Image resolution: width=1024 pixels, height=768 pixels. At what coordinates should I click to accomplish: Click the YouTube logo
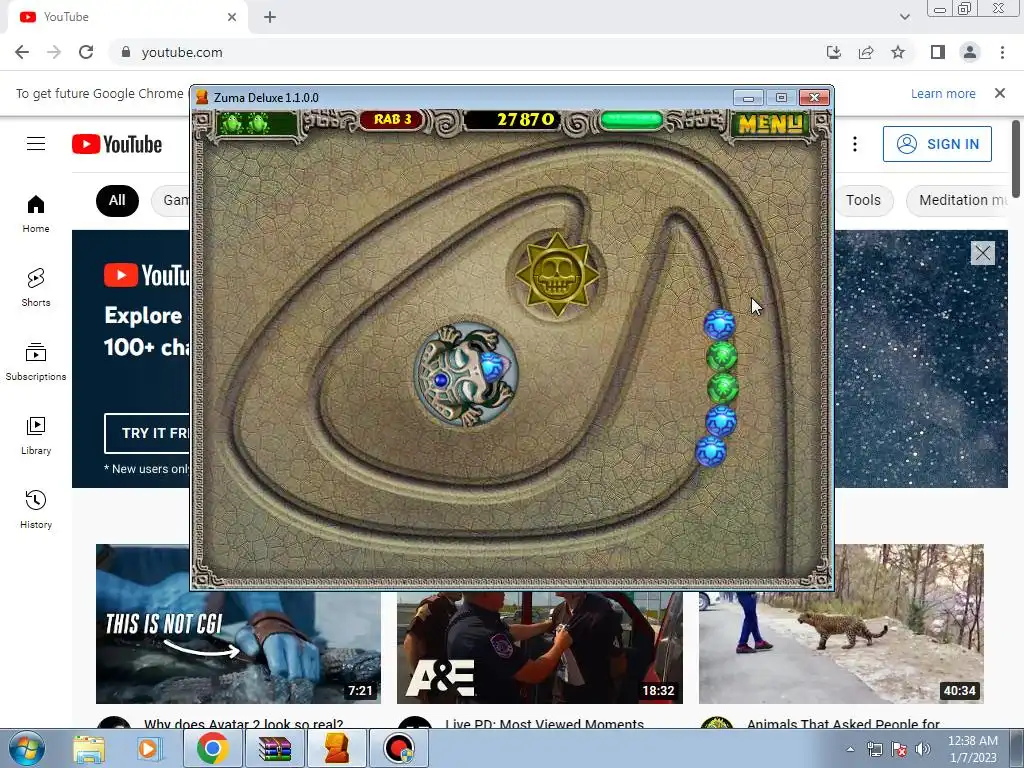[117, 144]
